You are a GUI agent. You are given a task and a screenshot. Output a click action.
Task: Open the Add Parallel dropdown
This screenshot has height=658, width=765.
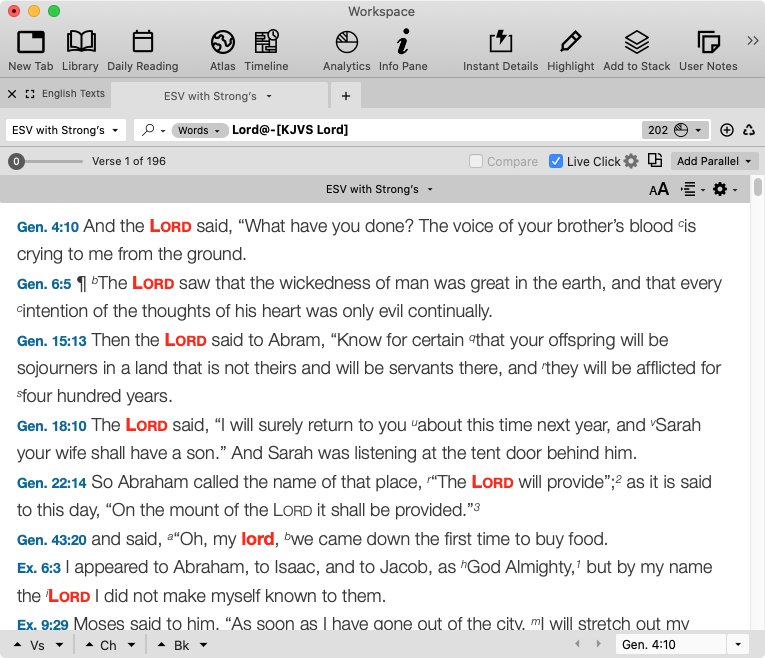[x=715, y=161]
